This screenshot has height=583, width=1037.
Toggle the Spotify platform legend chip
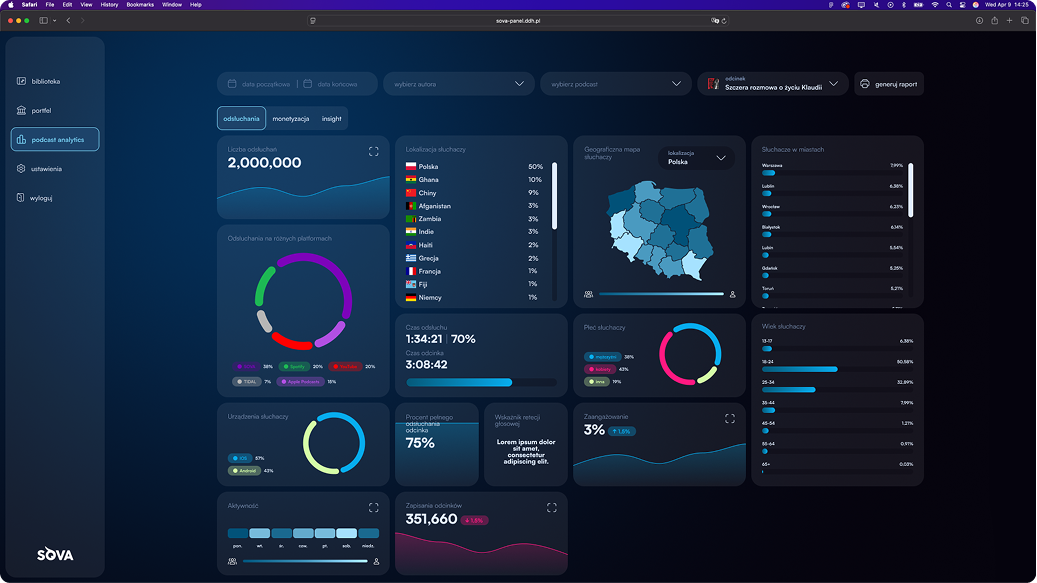tap(294, 367)
